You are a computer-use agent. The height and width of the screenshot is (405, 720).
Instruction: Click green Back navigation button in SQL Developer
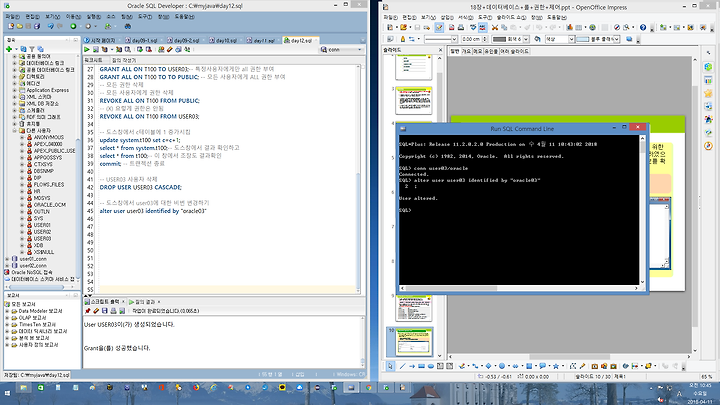[x=73, y=27]
